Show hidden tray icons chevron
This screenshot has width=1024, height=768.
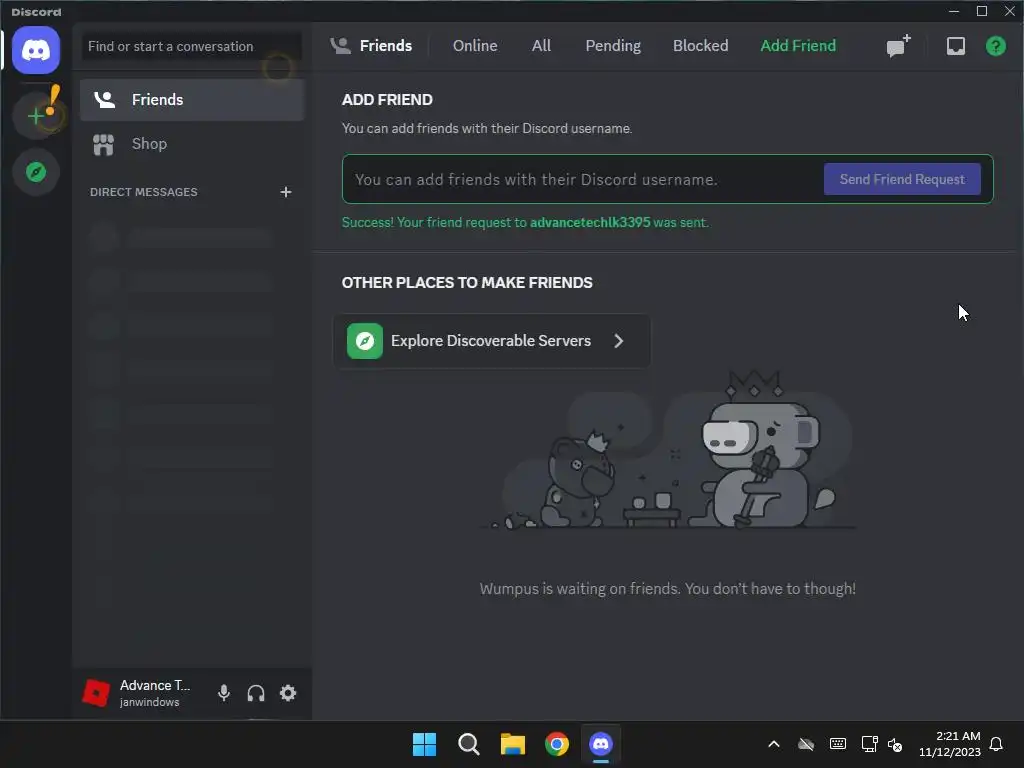click(773, 744)
